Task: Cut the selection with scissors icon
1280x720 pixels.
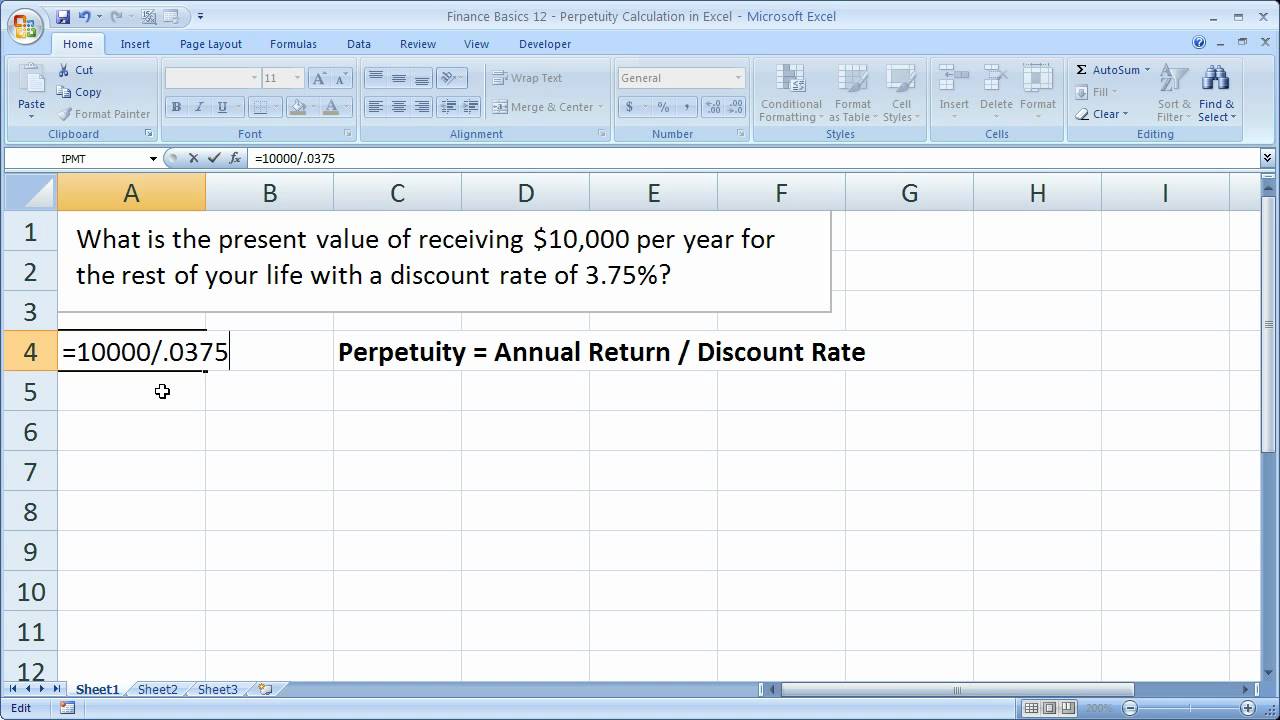Action: point(75,70)
